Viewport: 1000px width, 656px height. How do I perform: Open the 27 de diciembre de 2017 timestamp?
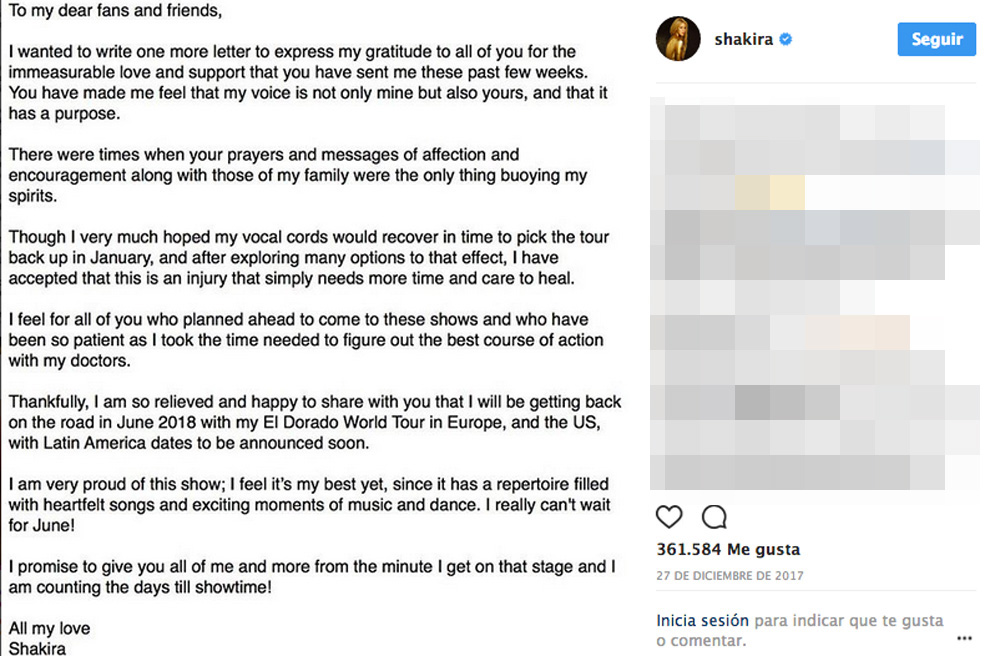coord(730,576)
